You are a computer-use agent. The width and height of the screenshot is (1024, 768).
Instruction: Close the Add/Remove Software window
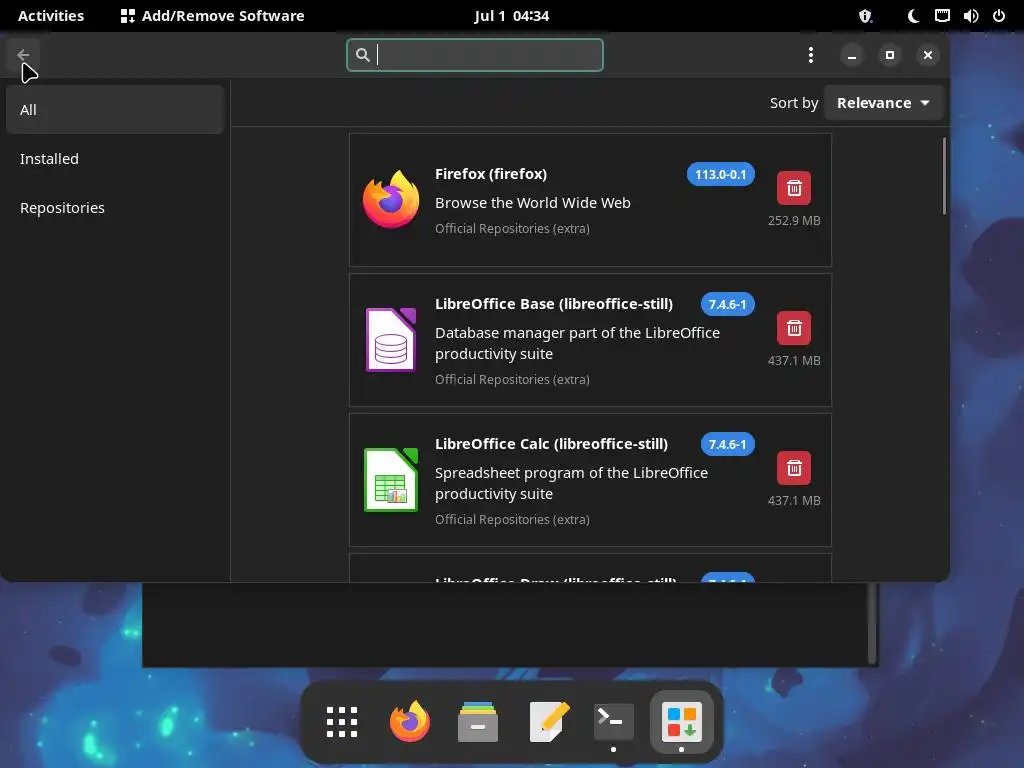click(927, 55)
